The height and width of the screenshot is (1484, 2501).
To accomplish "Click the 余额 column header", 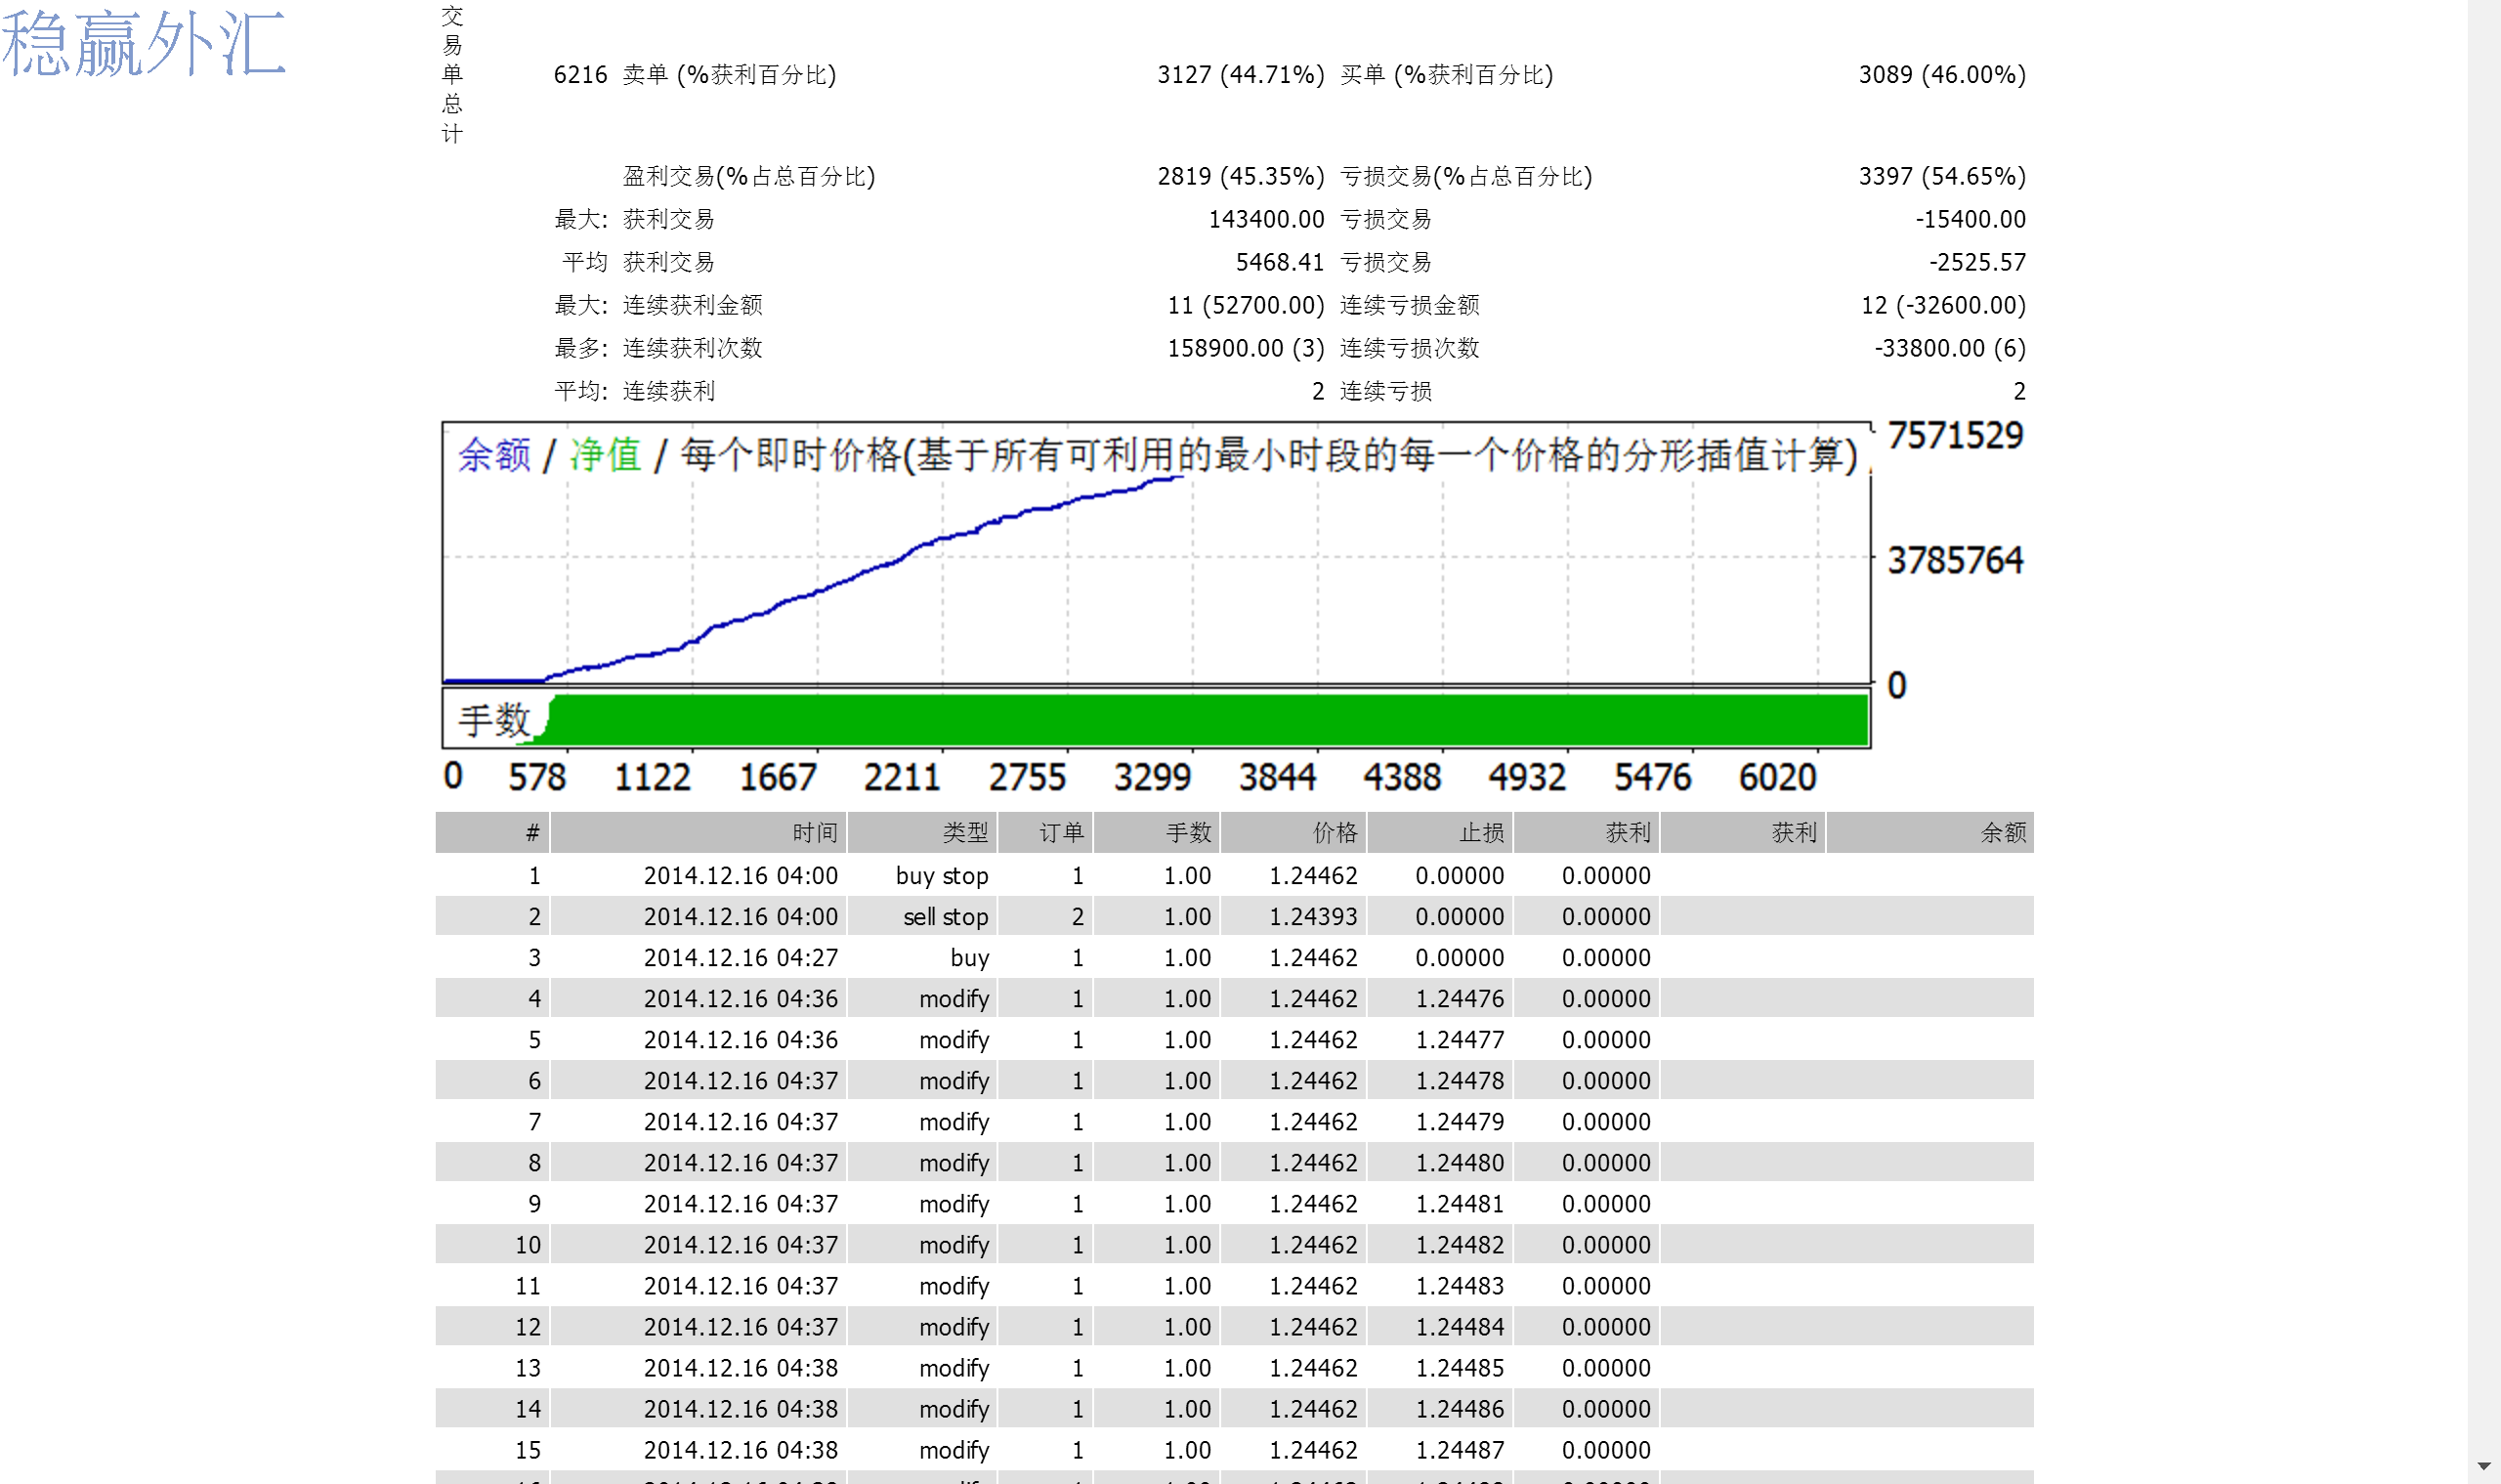I will click(1930, 832).
